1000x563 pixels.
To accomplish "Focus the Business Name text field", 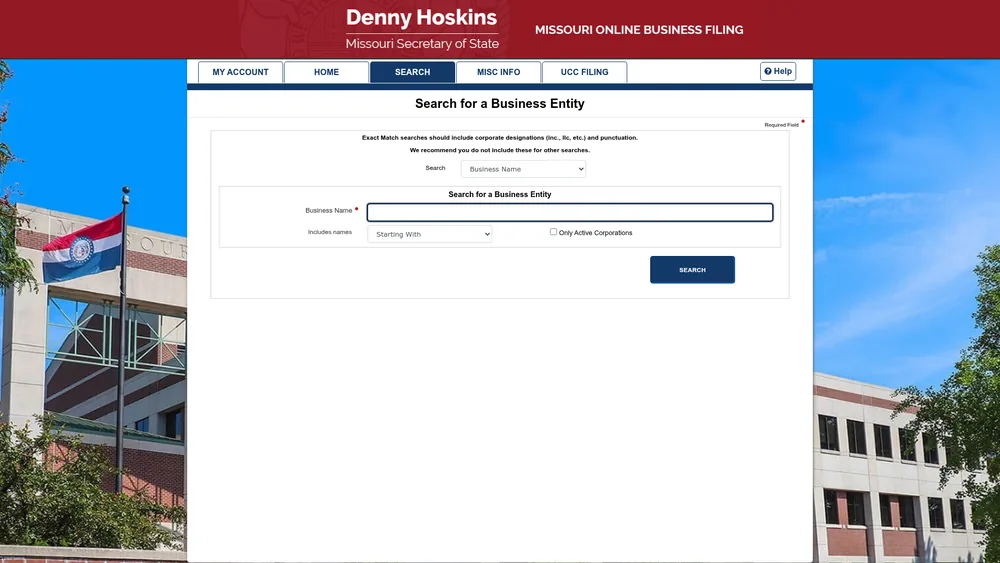I will [x=570, y=212].
